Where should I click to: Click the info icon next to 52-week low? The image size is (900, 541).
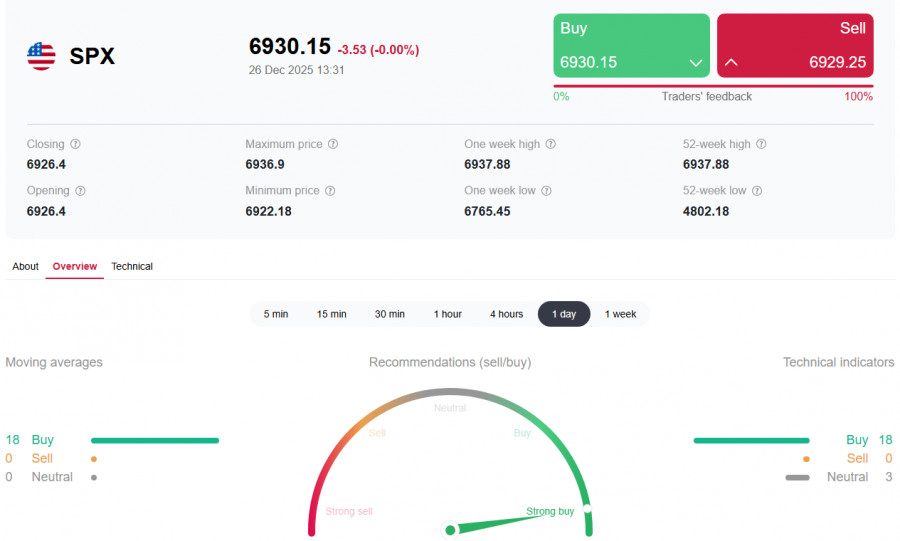pyautogui.click(x=757, y=191)
